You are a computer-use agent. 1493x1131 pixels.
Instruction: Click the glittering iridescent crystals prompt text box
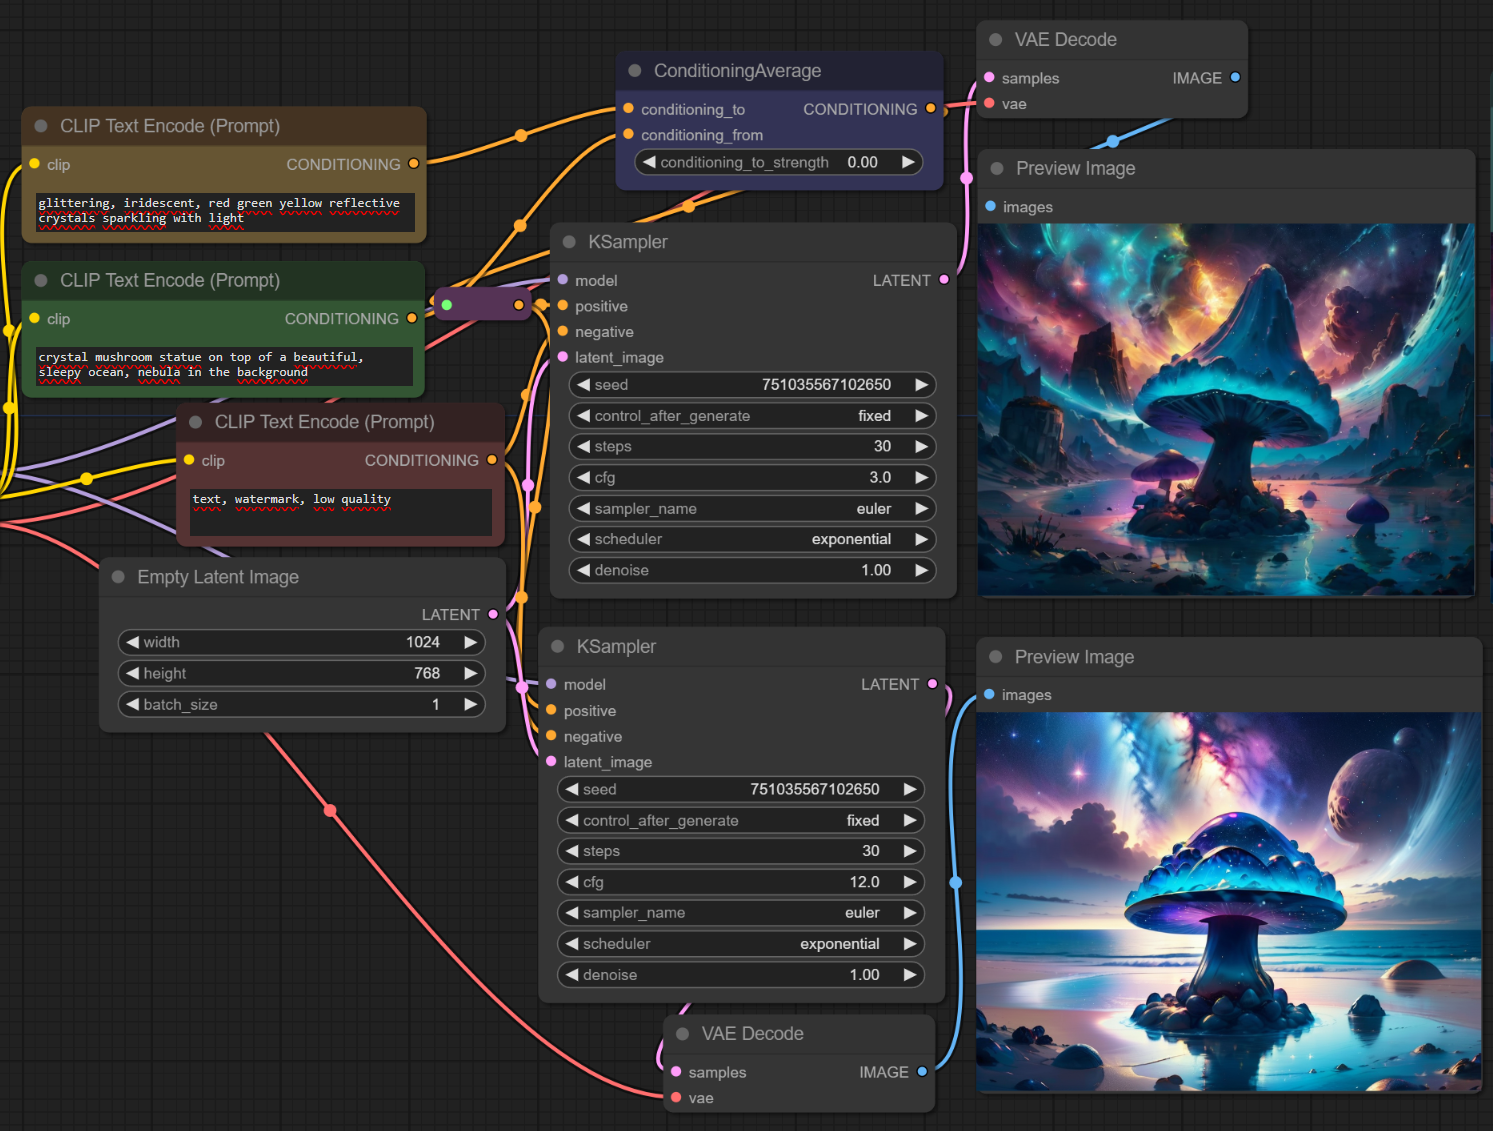[225, 211]
